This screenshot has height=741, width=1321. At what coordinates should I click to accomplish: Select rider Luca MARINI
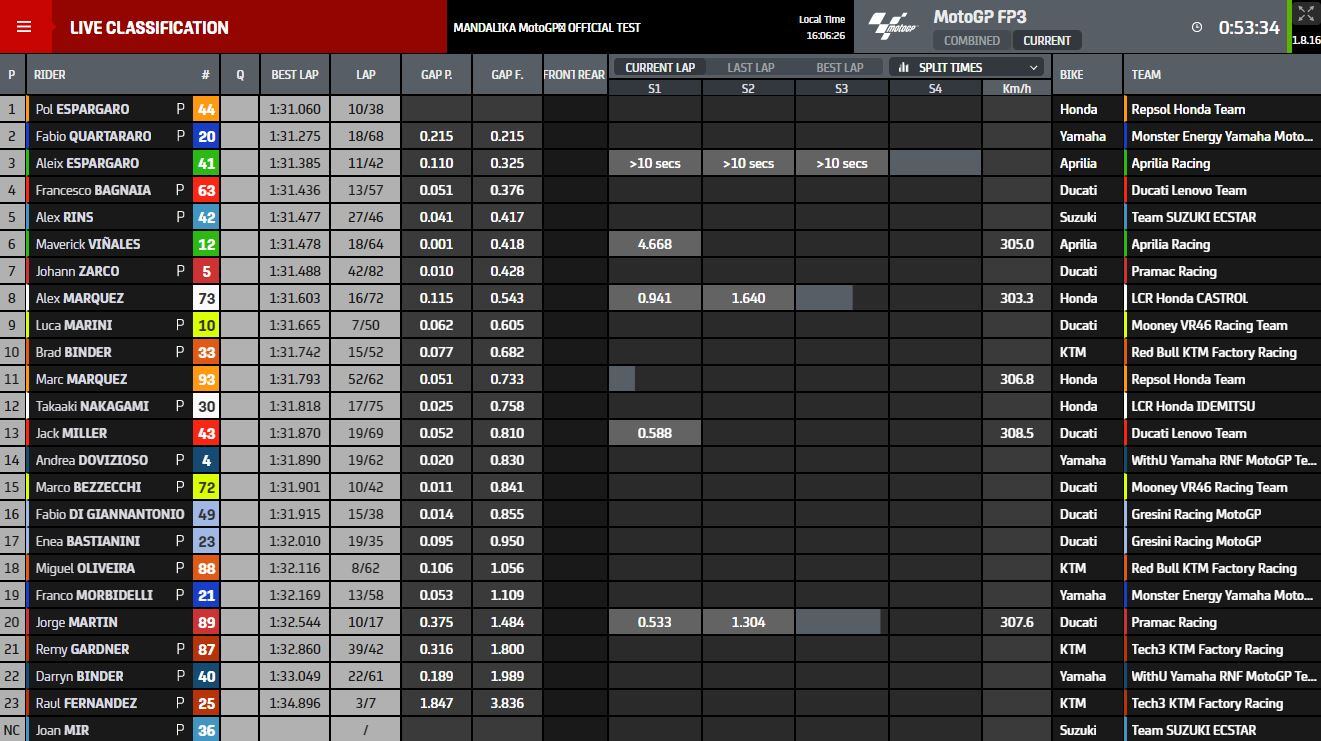74,325
